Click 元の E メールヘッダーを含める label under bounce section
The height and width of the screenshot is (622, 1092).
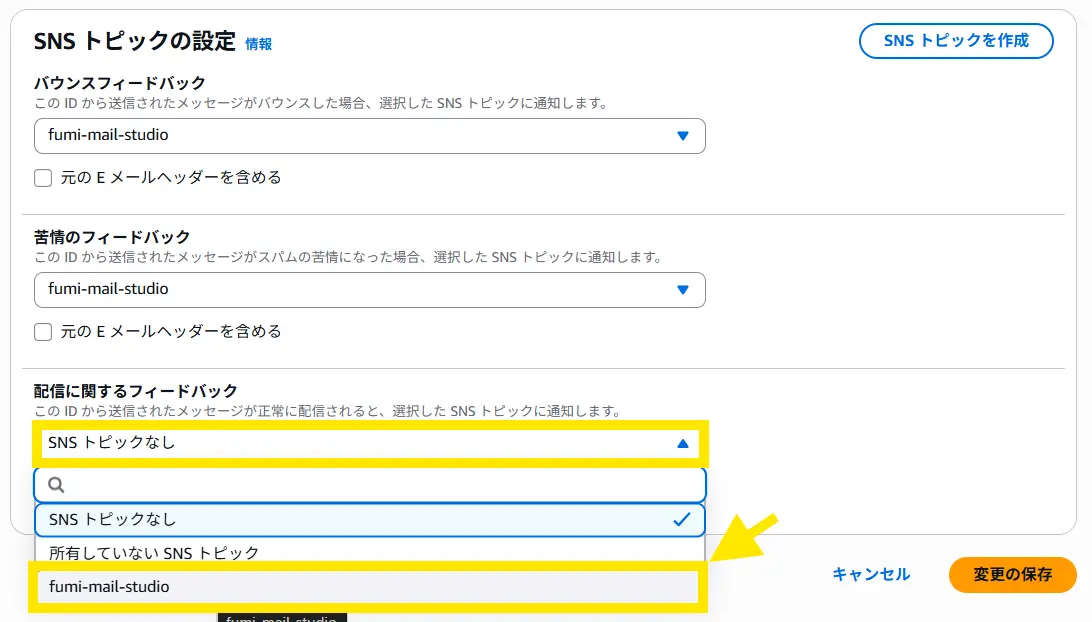171,178
